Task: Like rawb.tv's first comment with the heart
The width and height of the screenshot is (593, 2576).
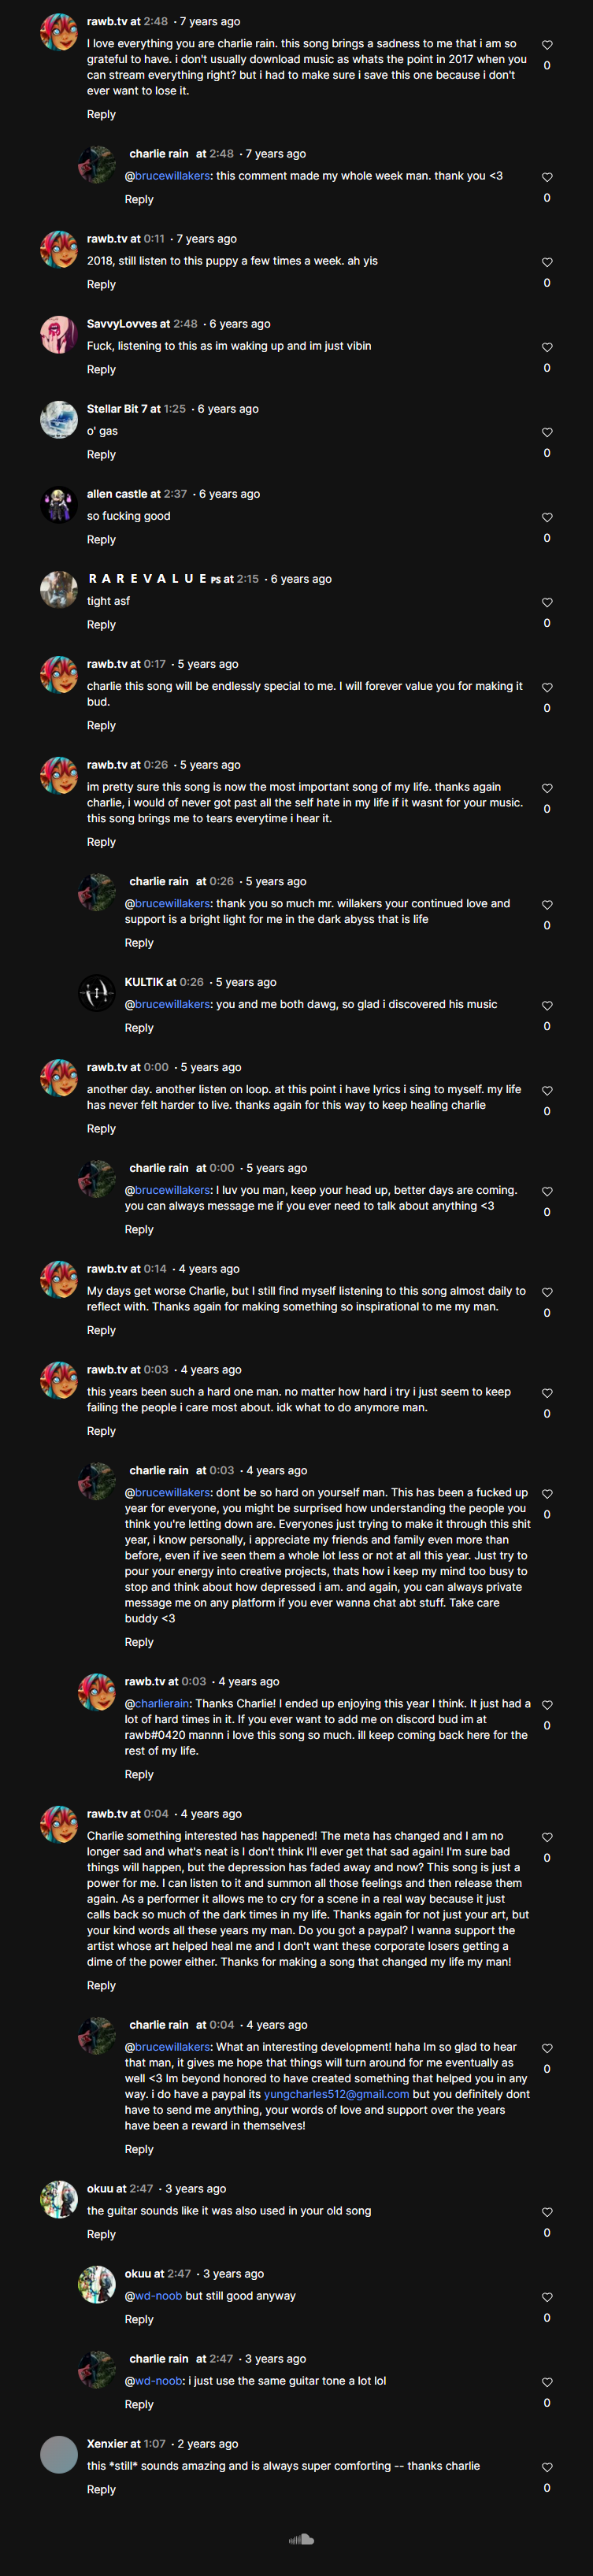Action: pyautogui.click(x=547, y=45)
